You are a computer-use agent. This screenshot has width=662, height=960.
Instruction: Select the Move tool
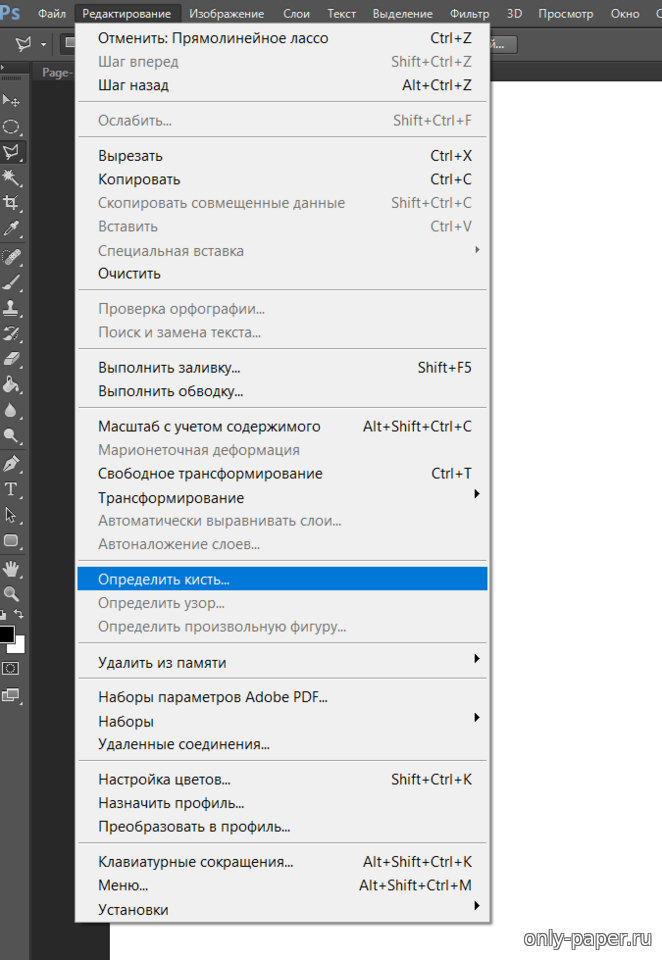click(12, 100)
